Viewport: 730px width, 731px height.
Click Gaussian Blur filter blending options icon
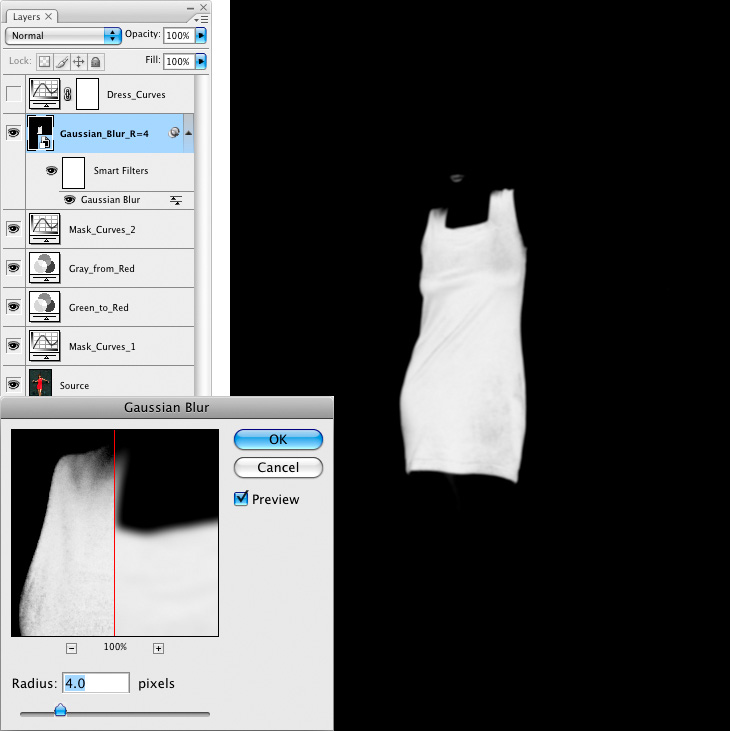[177, 200]
